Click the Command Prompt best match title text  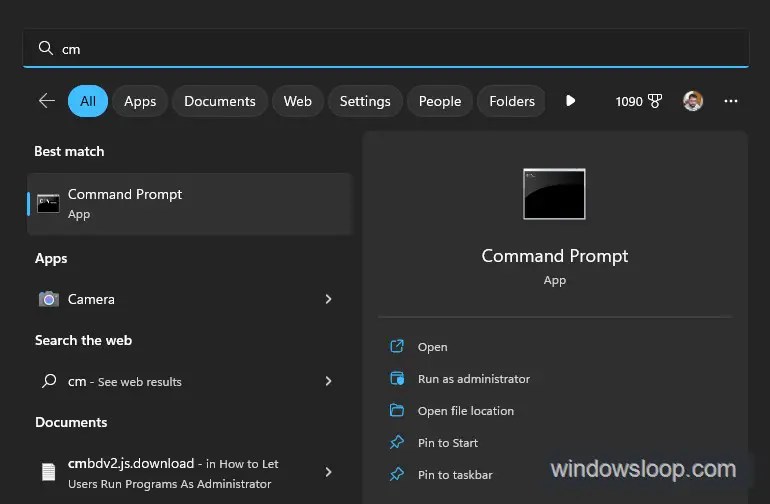click(125, 195)
